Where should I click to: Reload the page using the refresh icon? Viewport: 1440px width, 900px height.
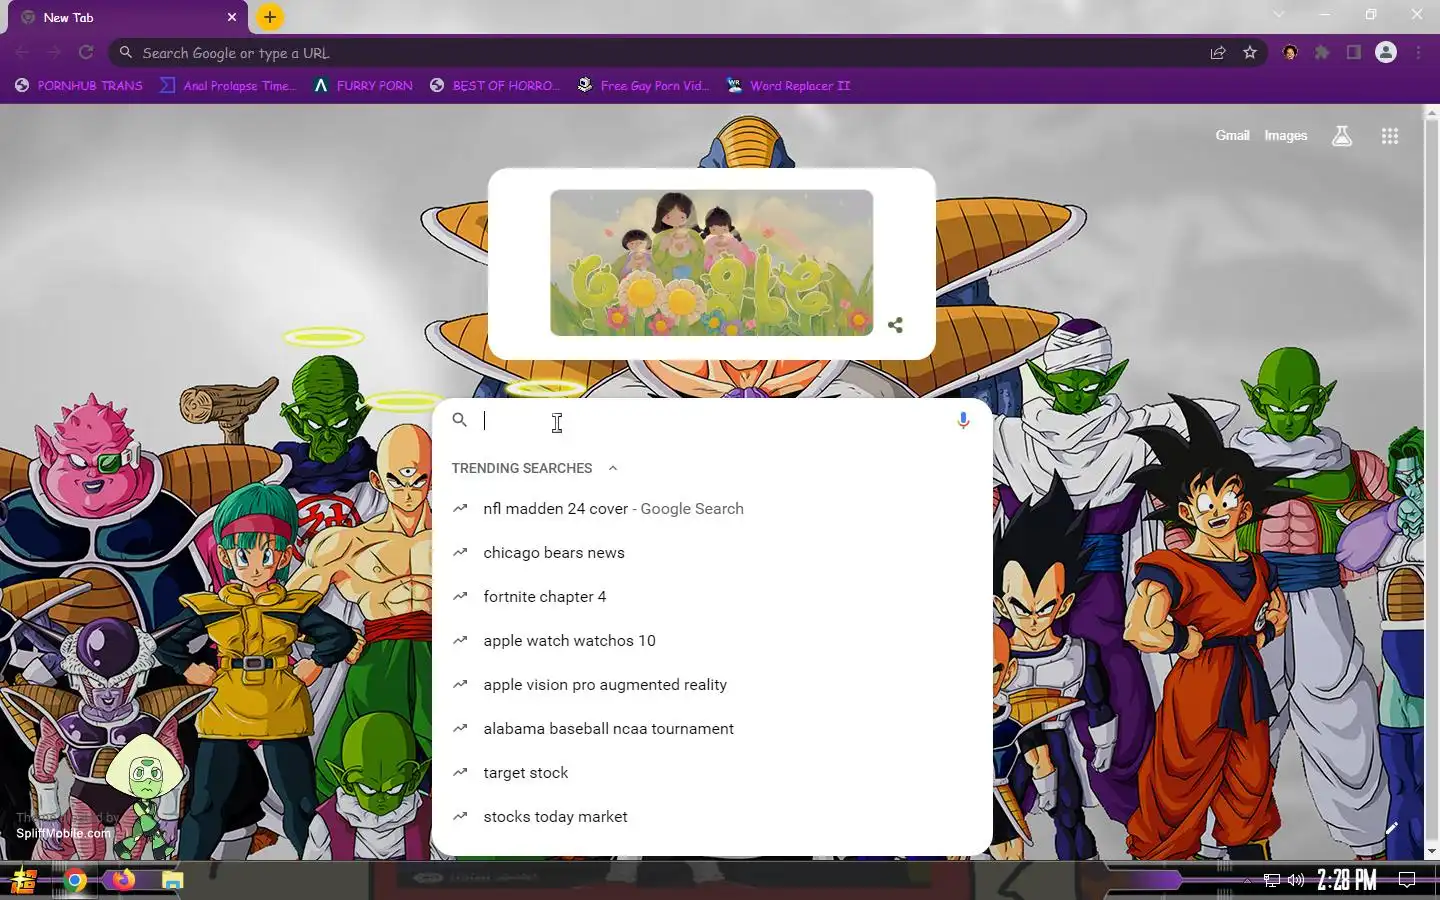86,52
